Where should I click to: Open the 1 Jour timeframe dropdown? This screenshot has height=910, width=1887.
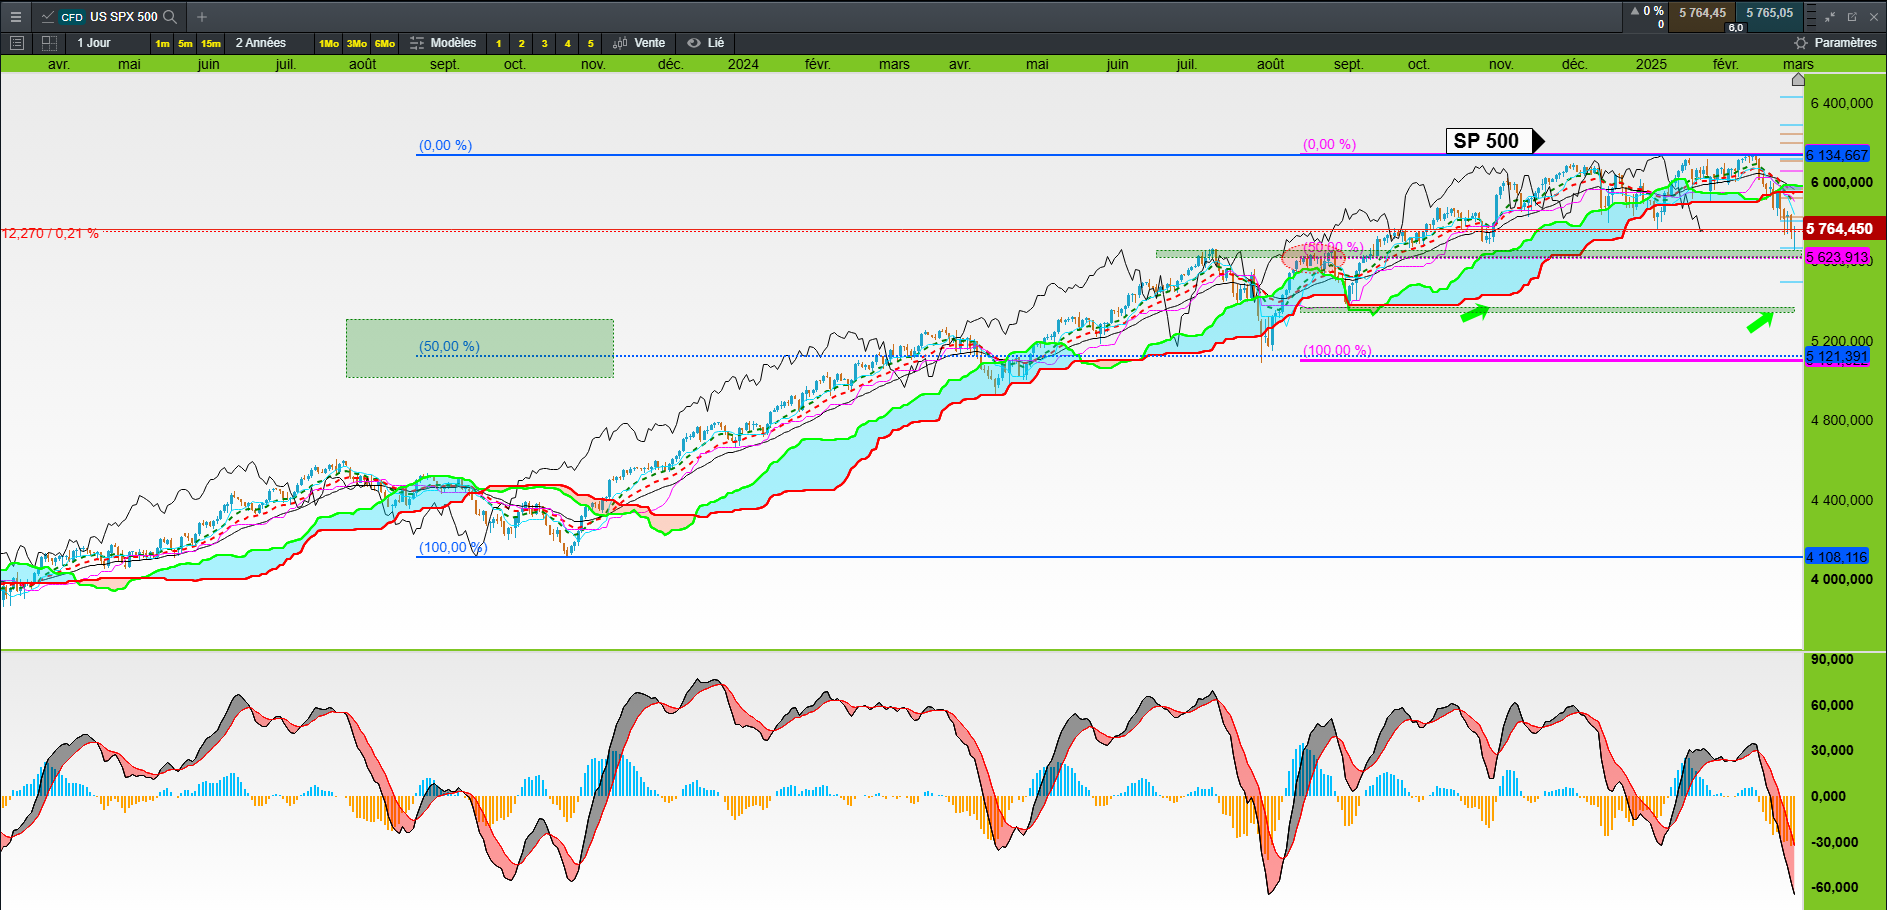pos(94,43)
